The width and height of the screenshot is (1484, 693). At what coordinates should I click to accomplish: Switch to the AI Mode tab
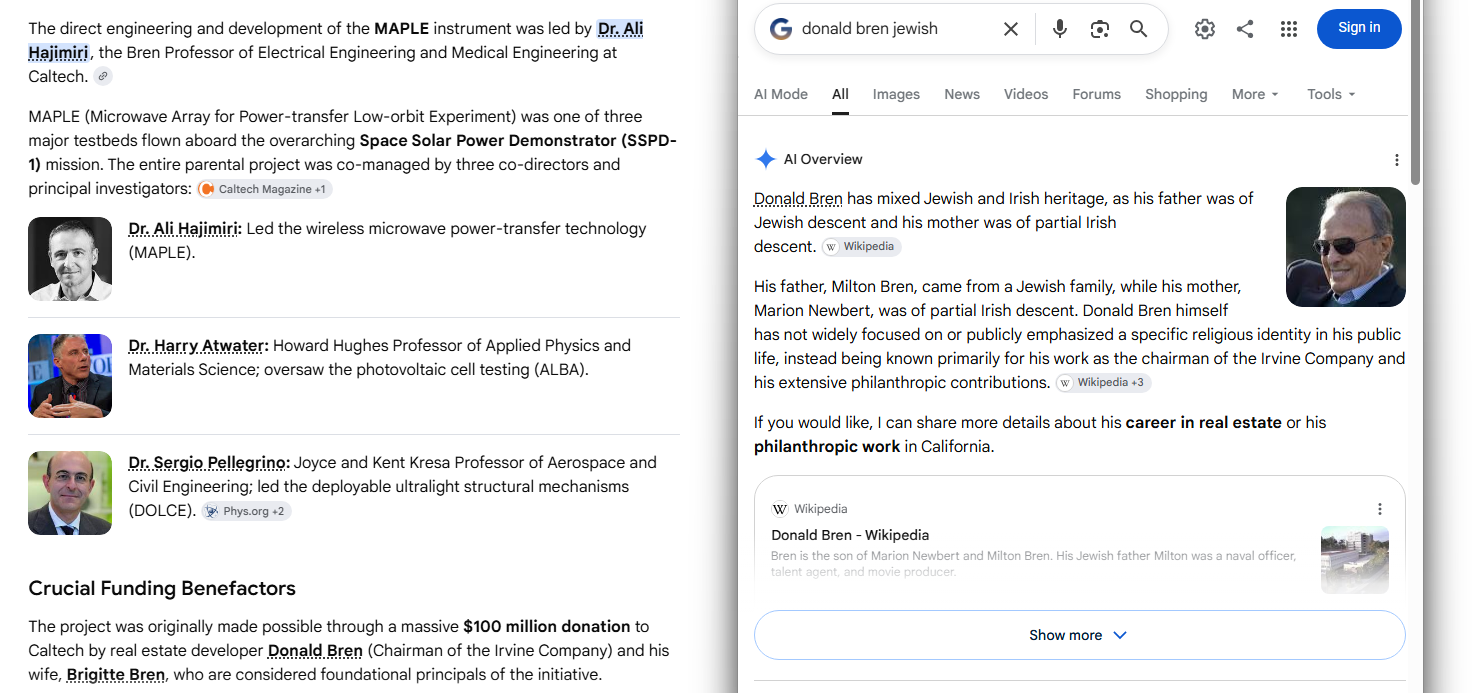(781, 94)
